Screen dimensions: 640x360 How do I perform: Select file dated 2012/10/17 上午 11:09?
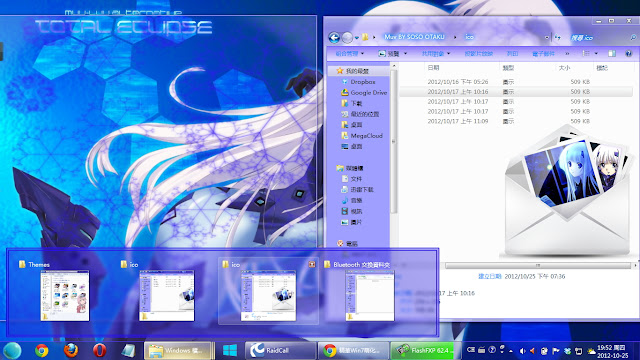pos(516,121)
